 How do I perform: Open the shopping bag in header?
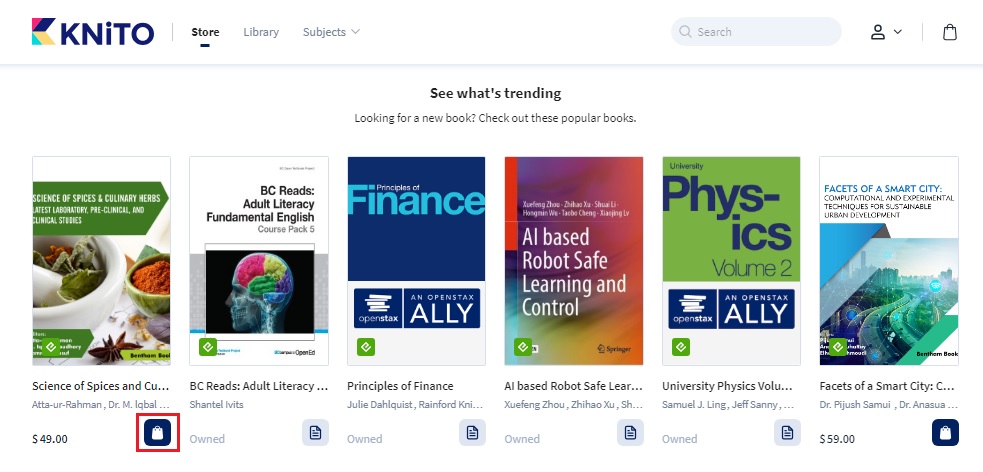(950, 32)
